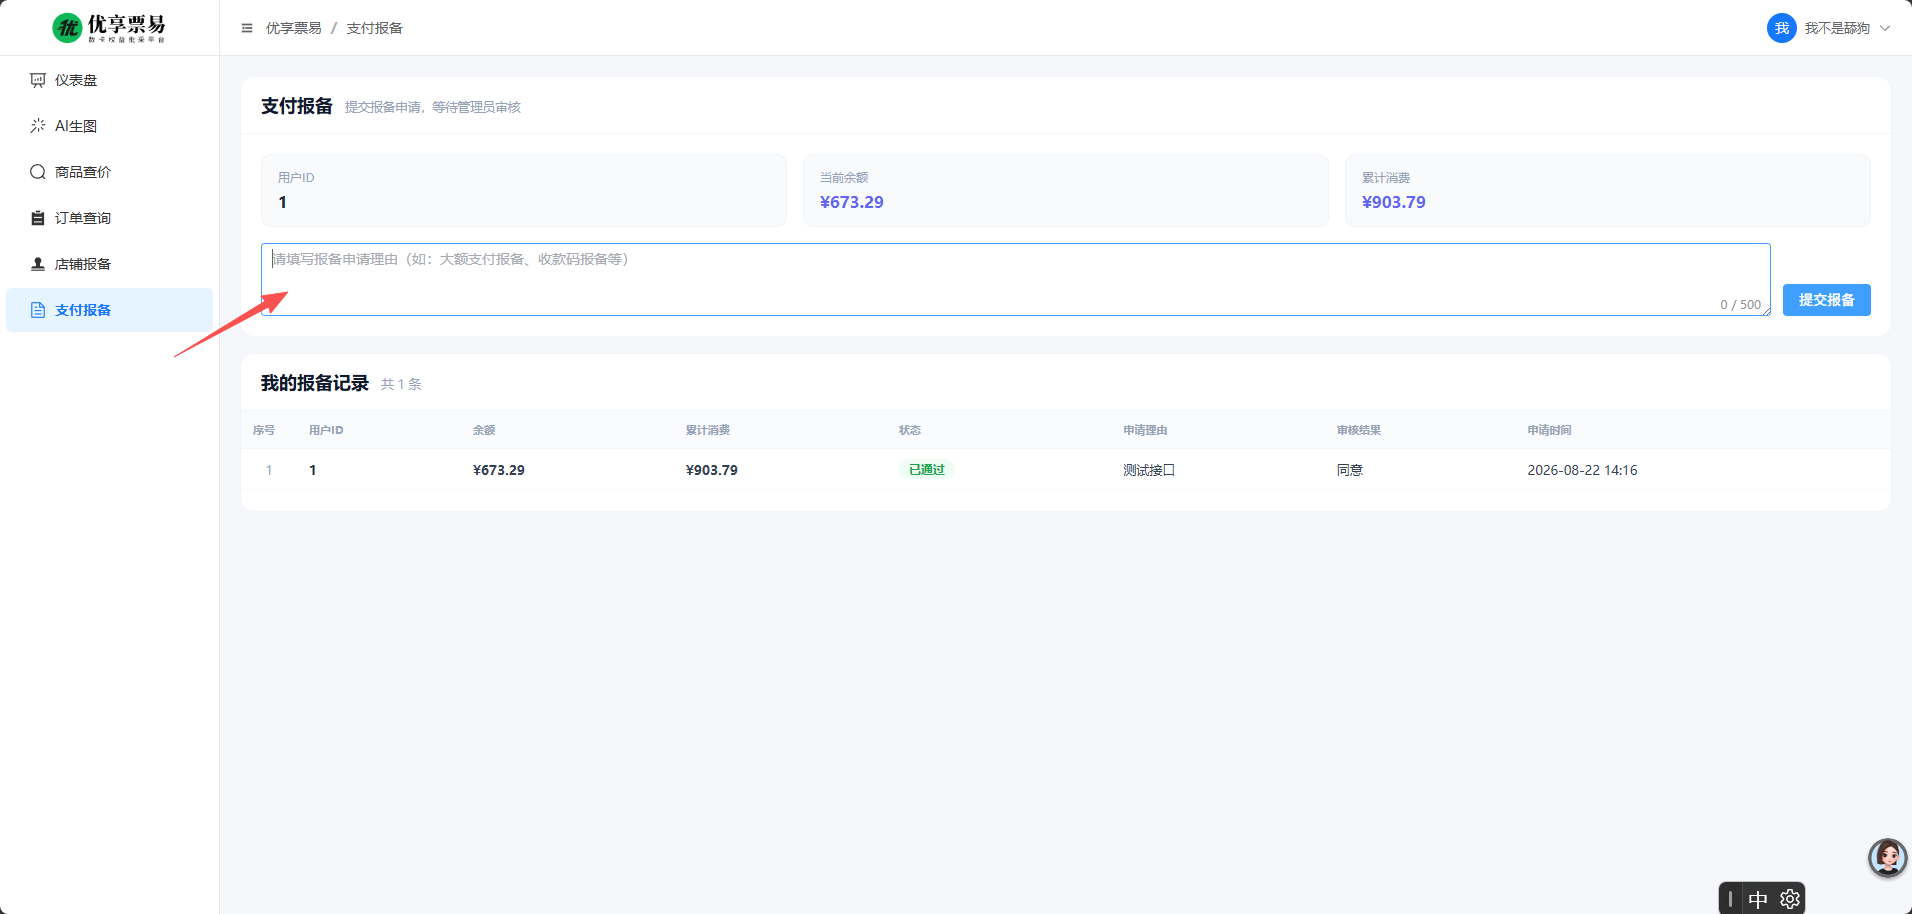Viewport: 1912px width, 914px height.
Task: Click the 支付报备 document icon
Action: (38, 310)
